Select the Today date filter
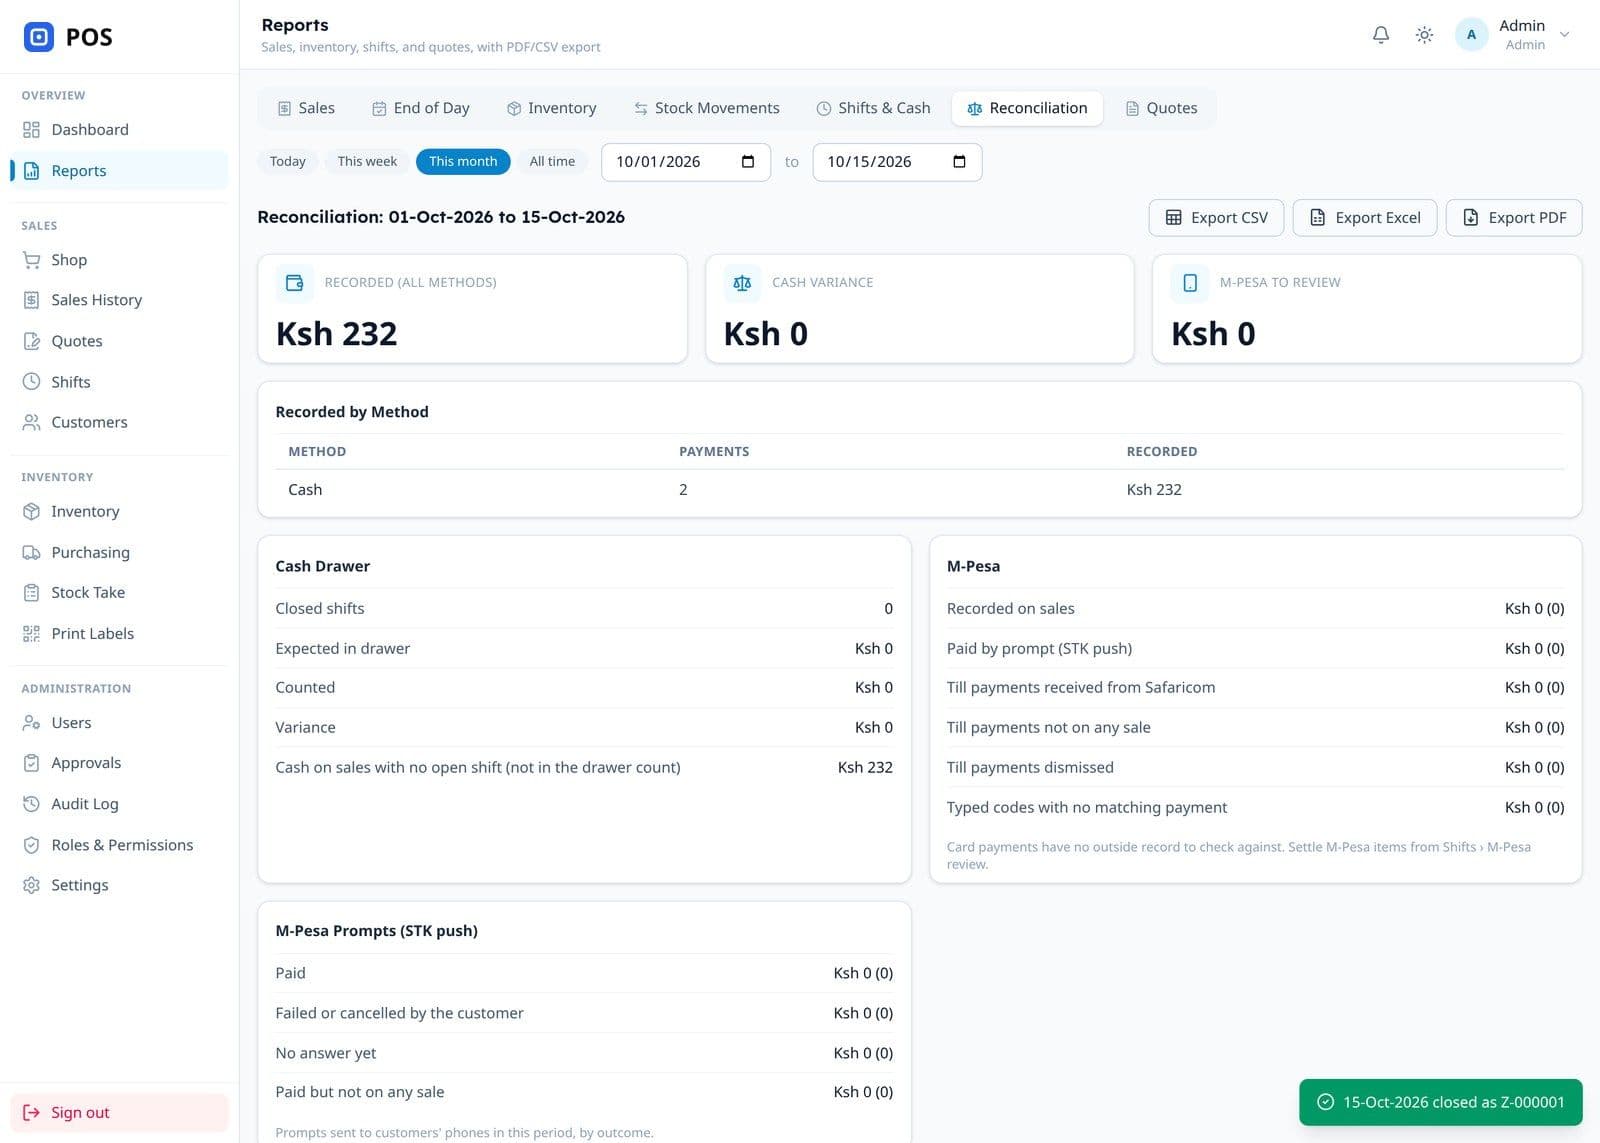The width and height of the screenshot is (1600, 1143). pyautogui.click(x=287, y=161)
